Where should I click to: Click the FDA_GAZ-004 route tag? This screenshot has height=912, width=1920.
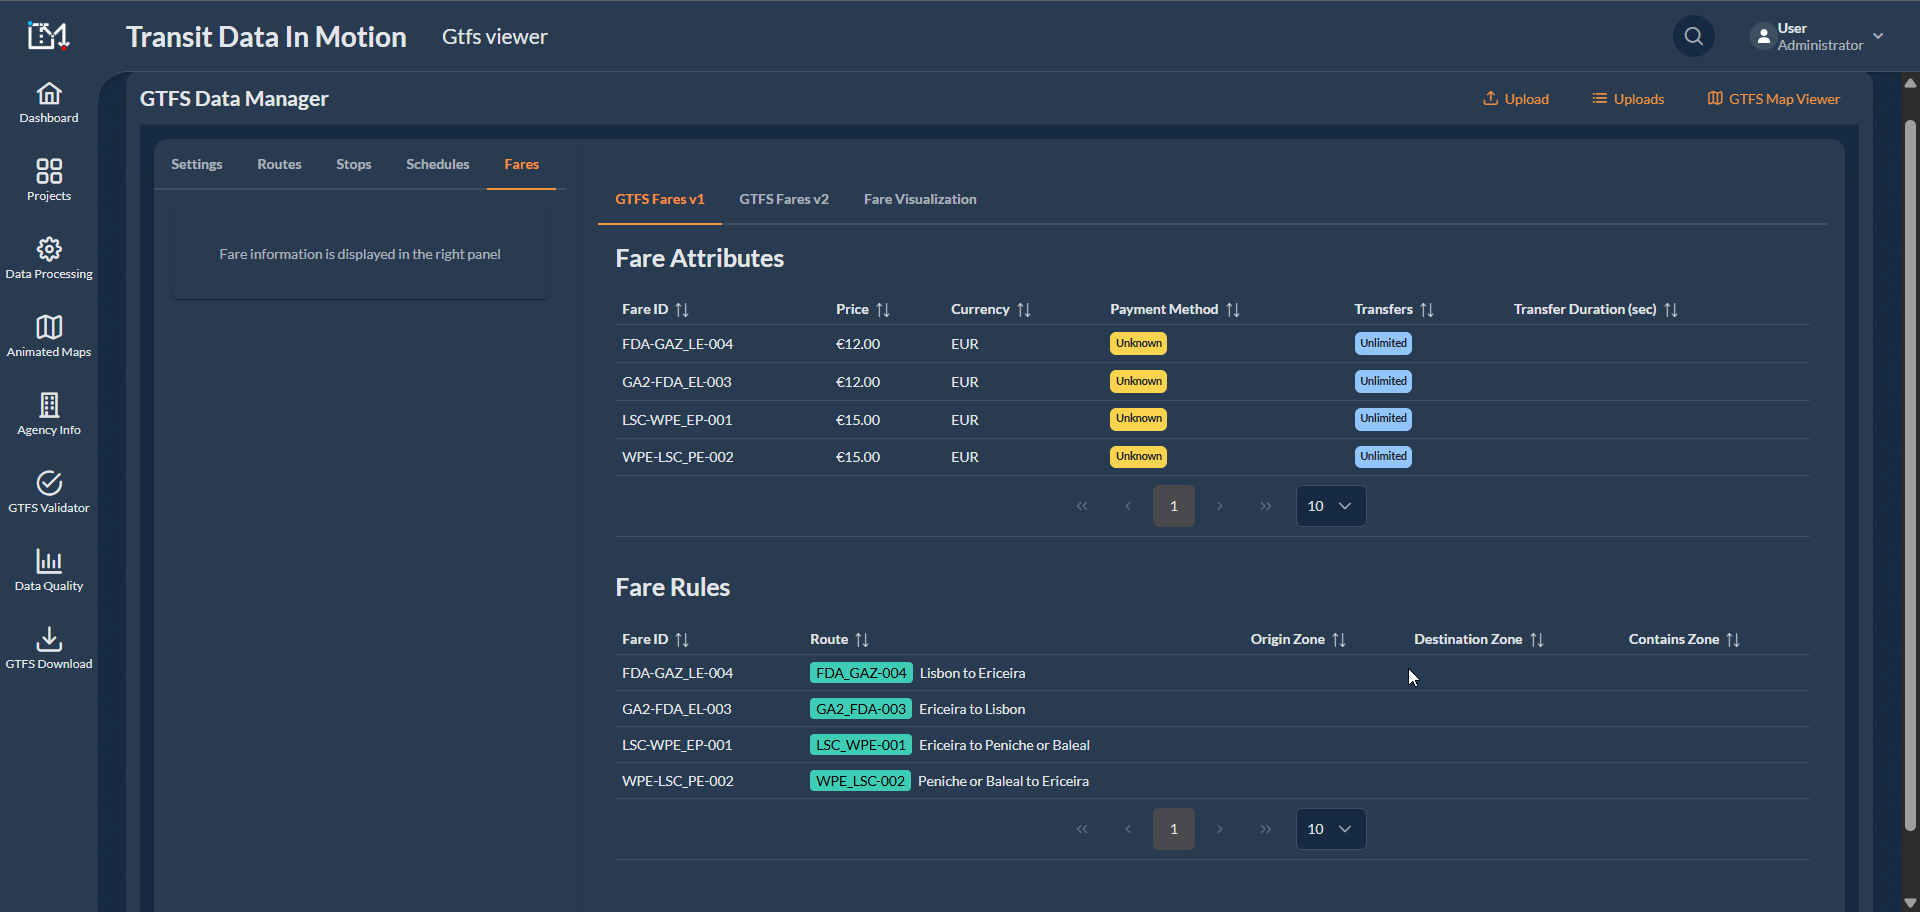point(860,673)
